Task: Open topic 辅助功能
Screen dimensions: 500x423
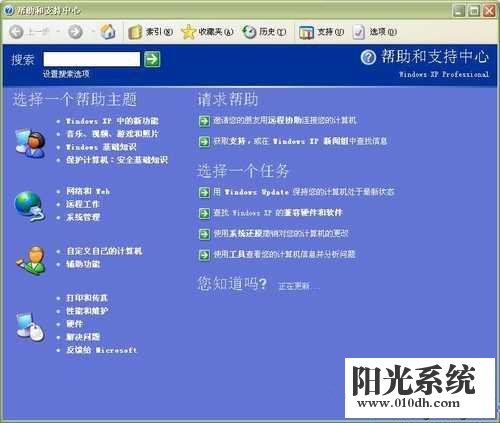Action: [83, 264]
